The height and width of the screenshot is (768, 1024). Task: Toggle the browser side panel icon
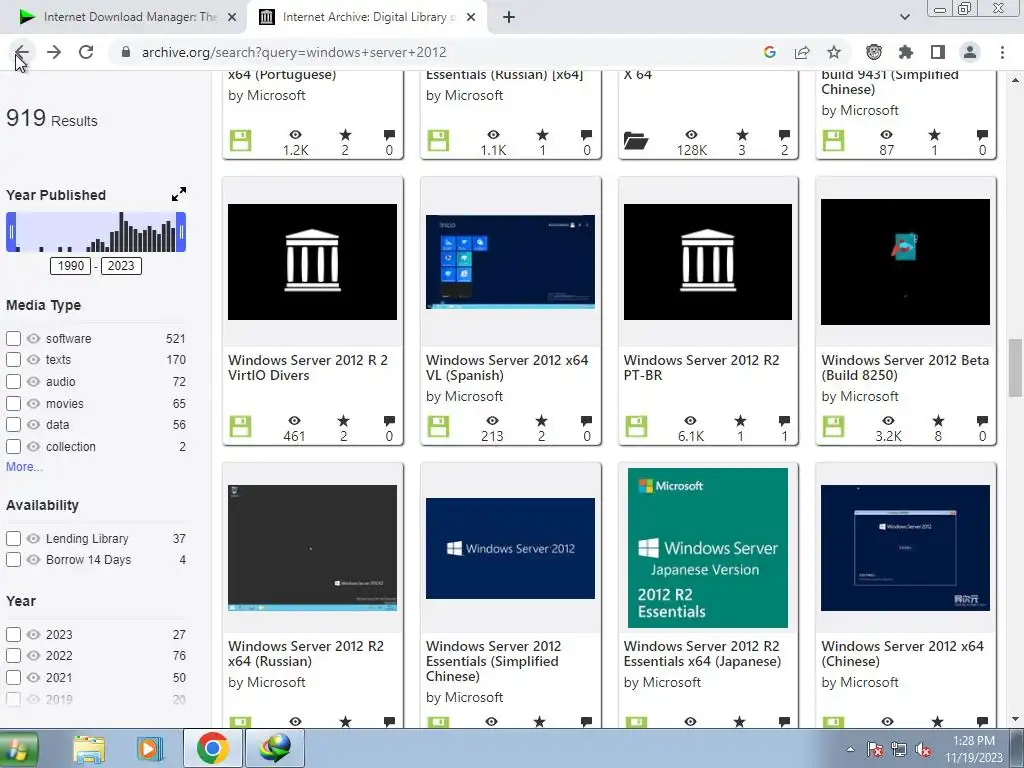click(x=937, y=52)
